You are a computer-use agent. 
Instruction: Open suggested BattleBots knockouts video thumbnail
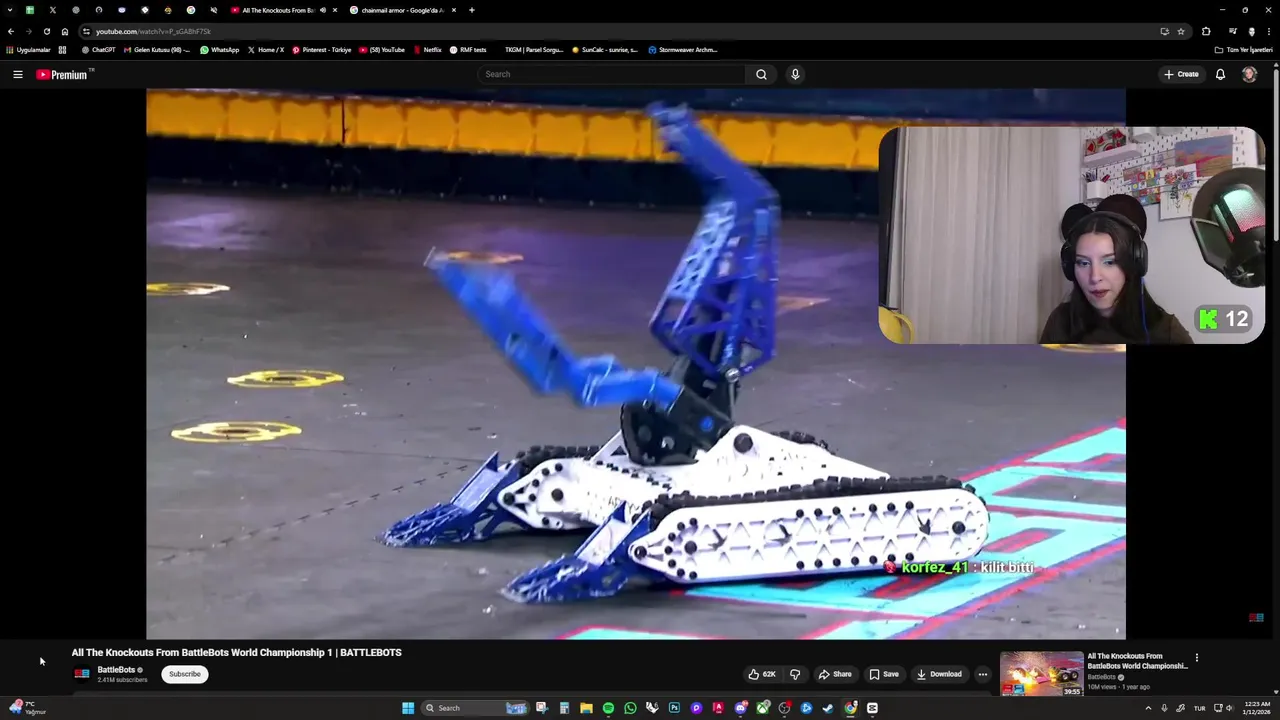(1042, 674)
